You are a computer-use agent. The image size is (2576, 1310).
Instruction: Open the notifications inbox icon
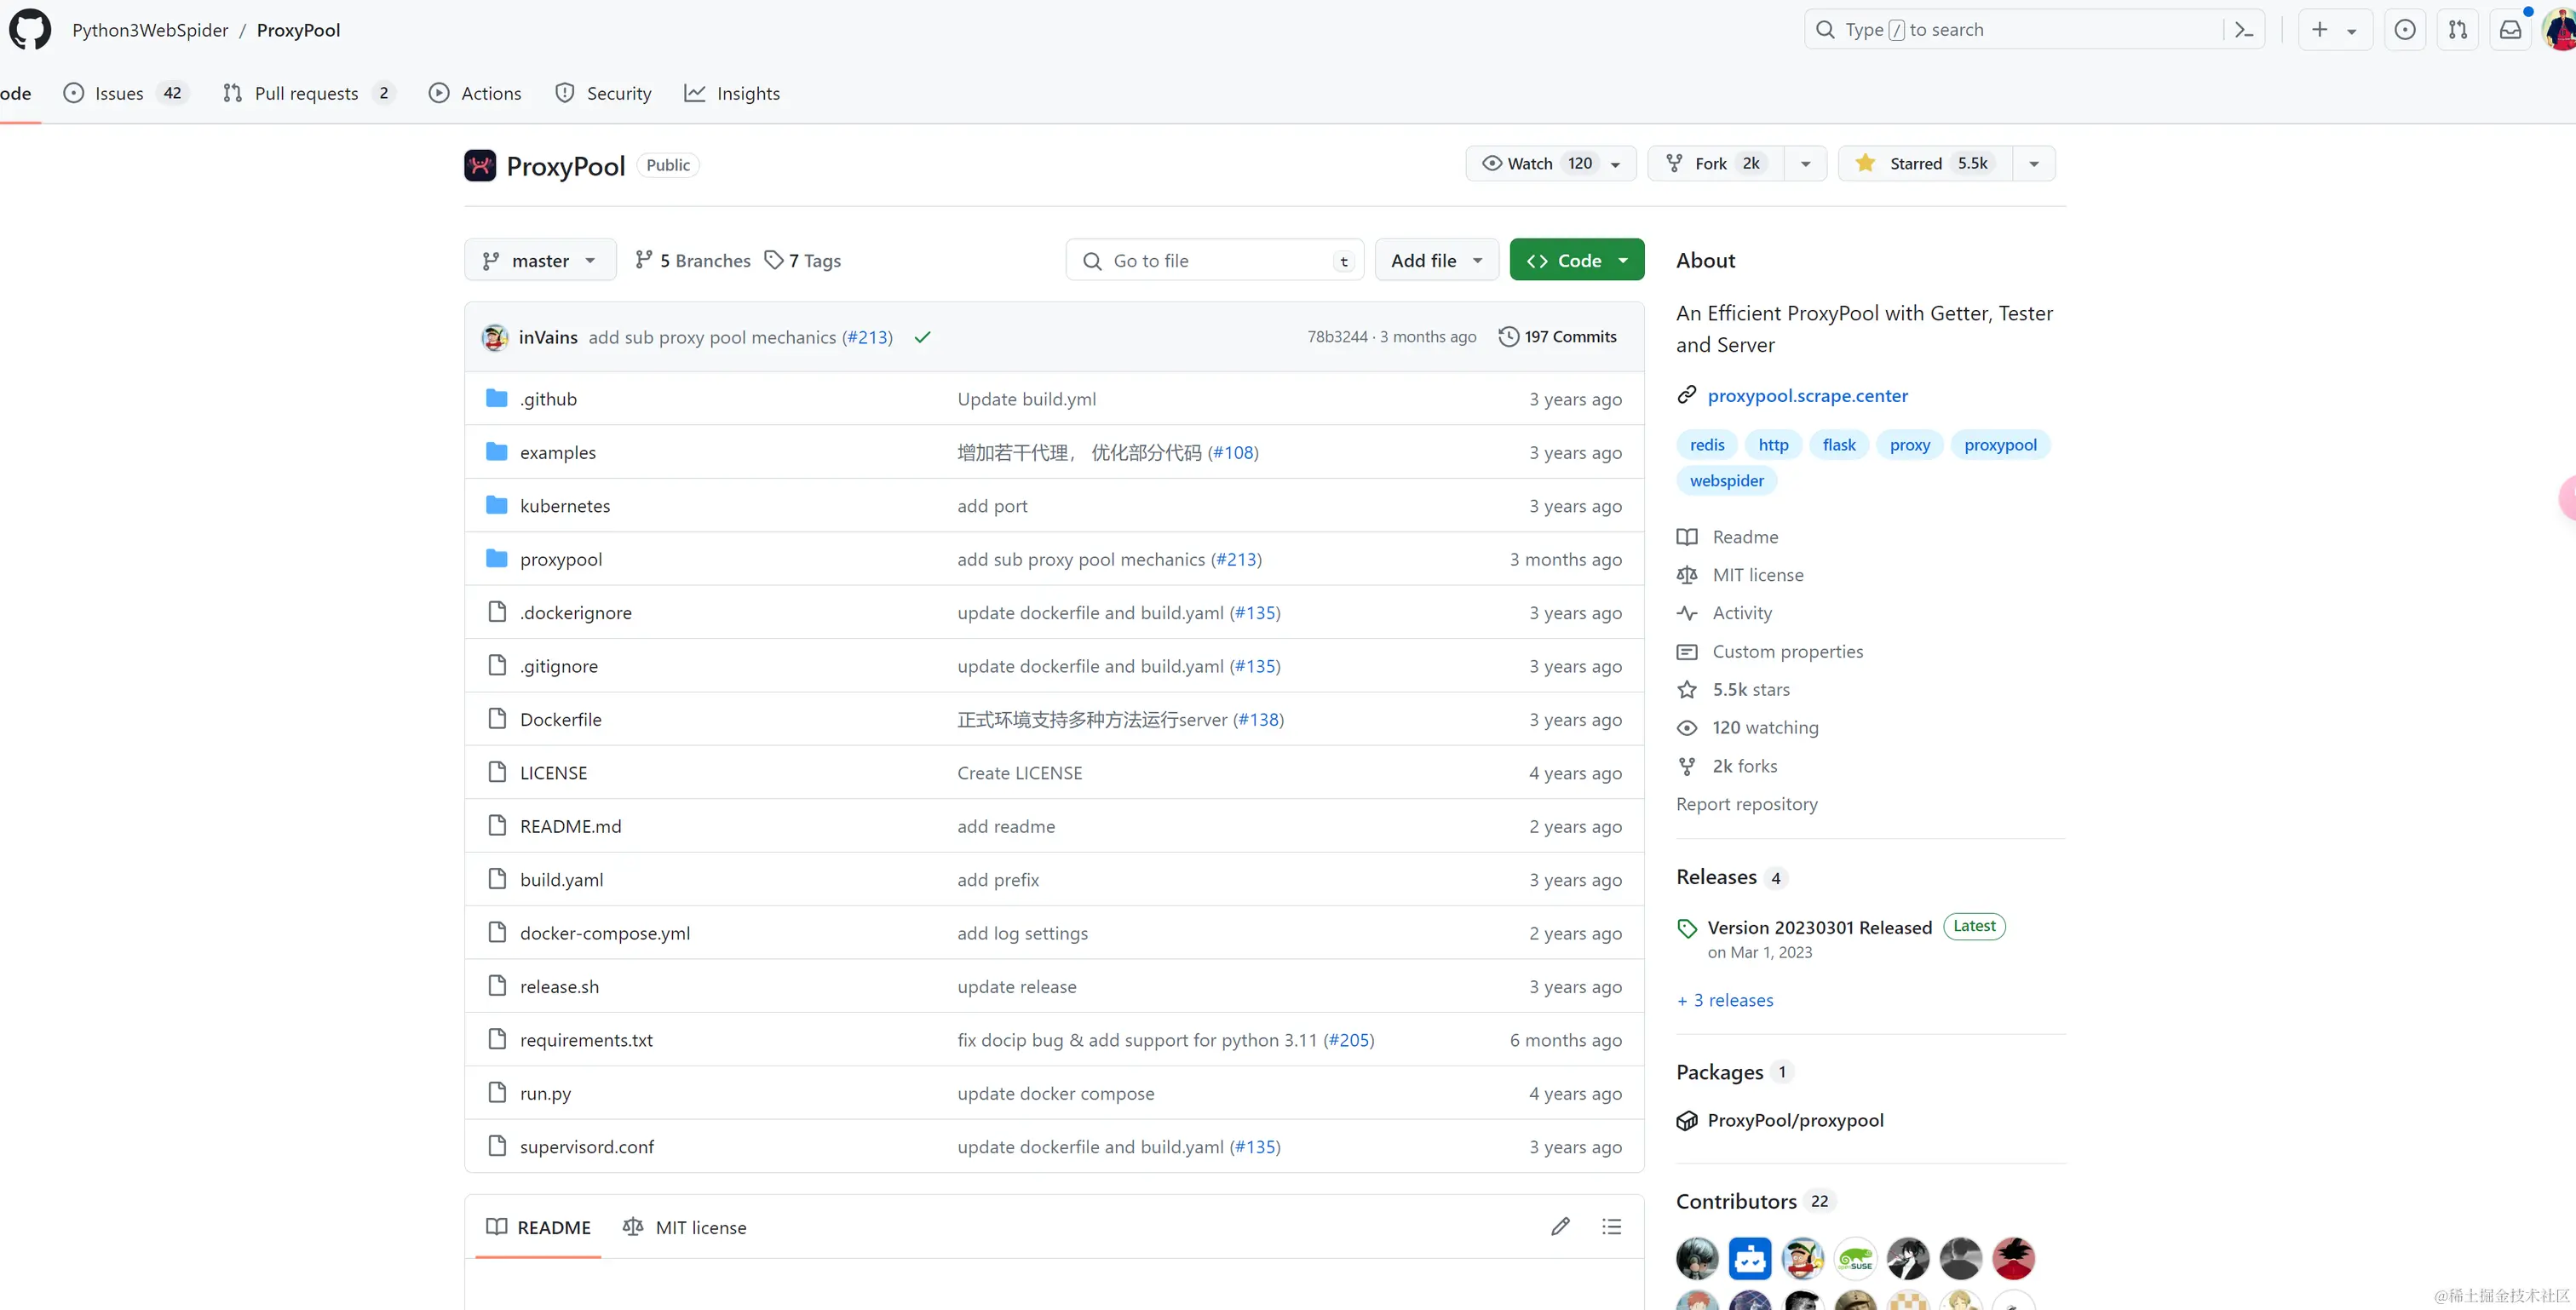pyautogui.click(x=2510, y=30)
